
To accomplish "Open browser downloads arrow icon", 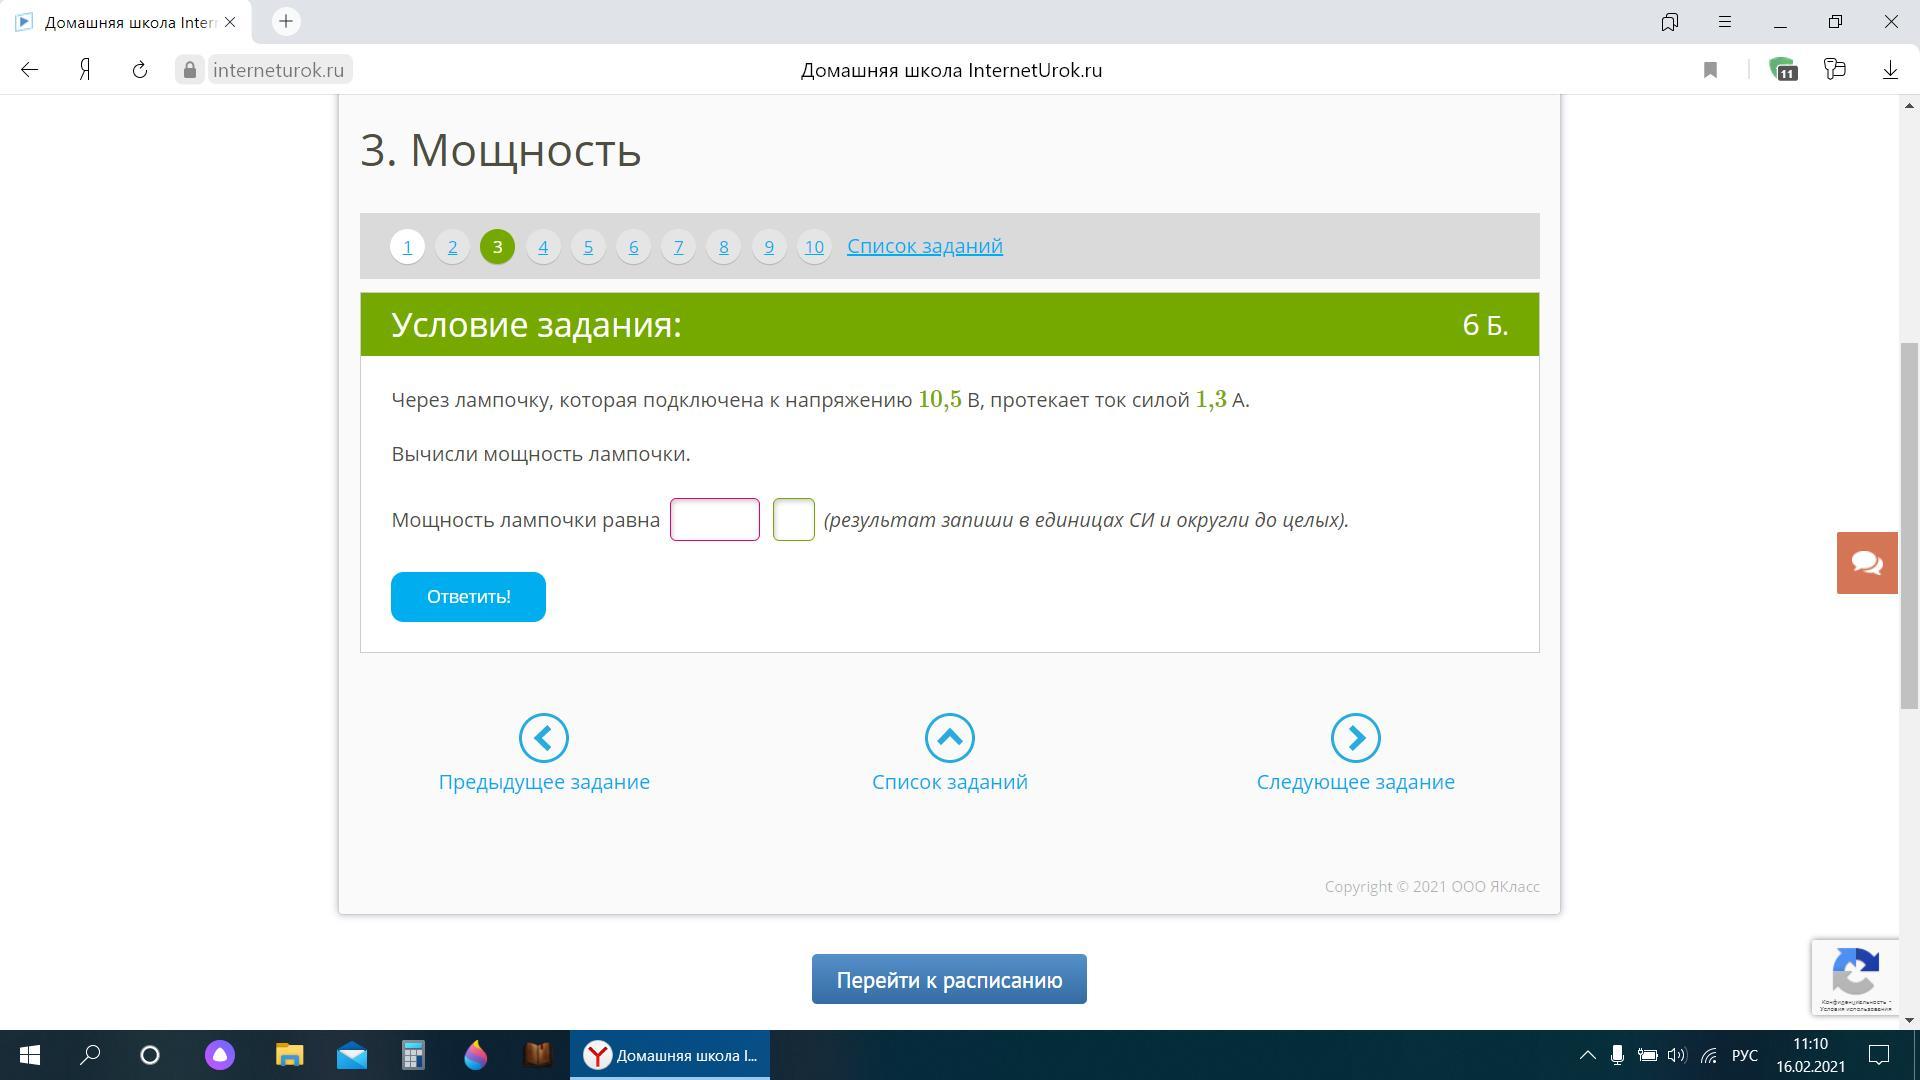I will pyautogui.click(x=1890, y=70).
